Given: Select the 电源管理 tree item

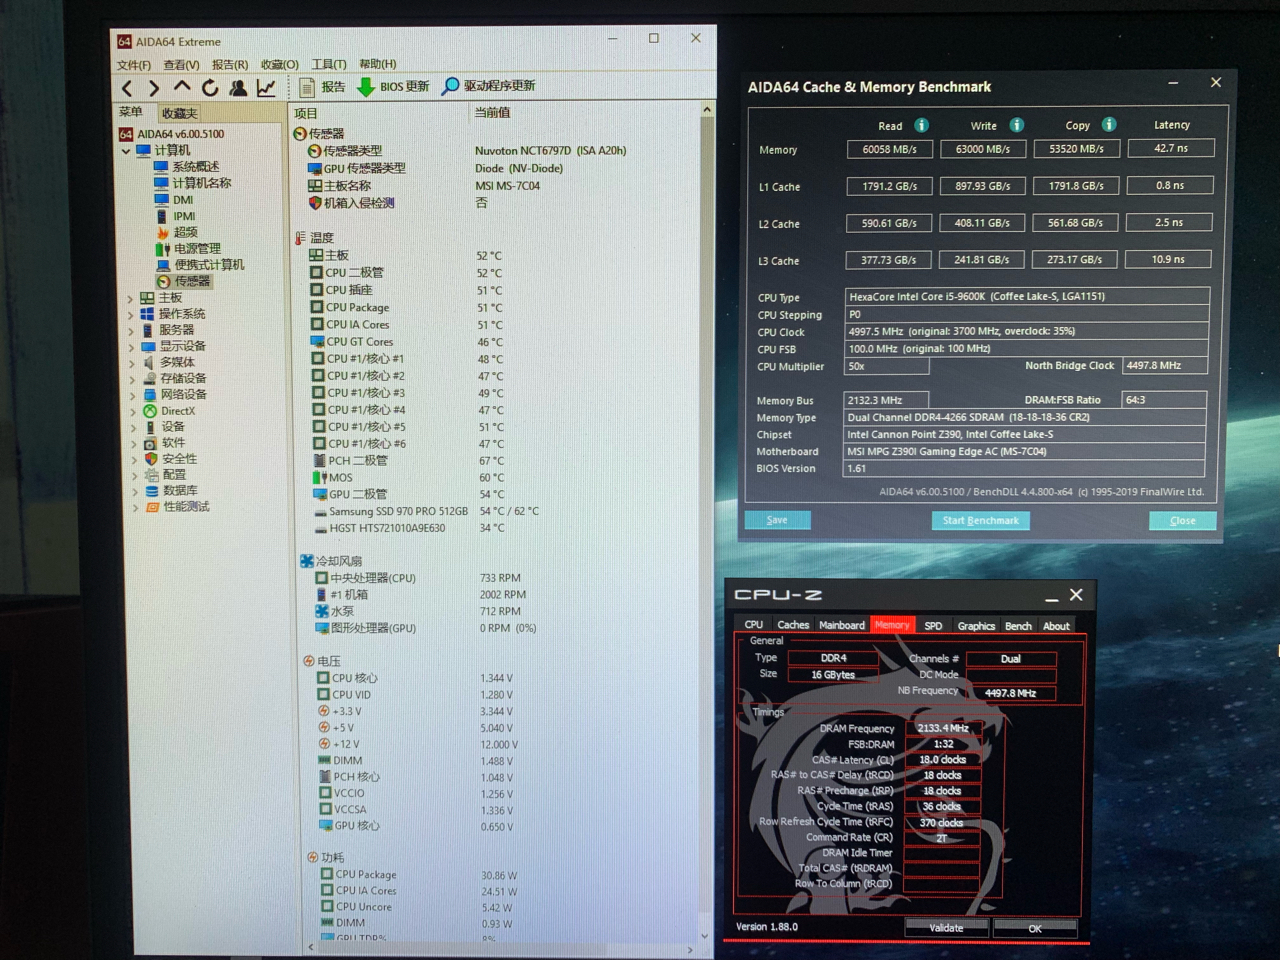Looking at the screenshot, I should 188,248.
